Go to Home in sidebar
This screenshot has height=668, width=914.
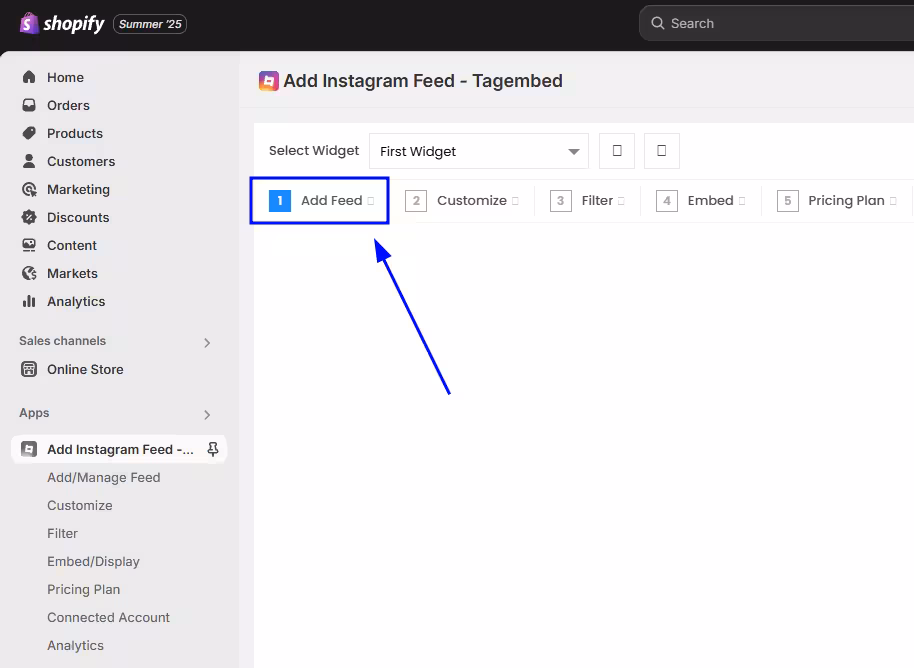65,78
